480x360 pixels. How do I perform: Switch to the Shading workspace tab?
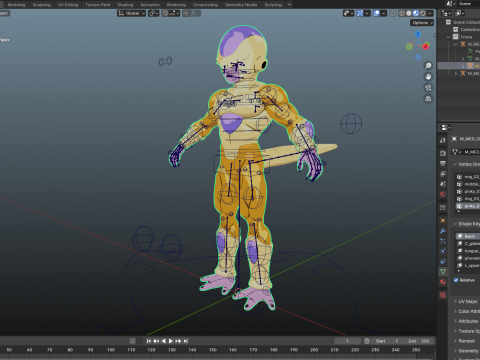125,5
